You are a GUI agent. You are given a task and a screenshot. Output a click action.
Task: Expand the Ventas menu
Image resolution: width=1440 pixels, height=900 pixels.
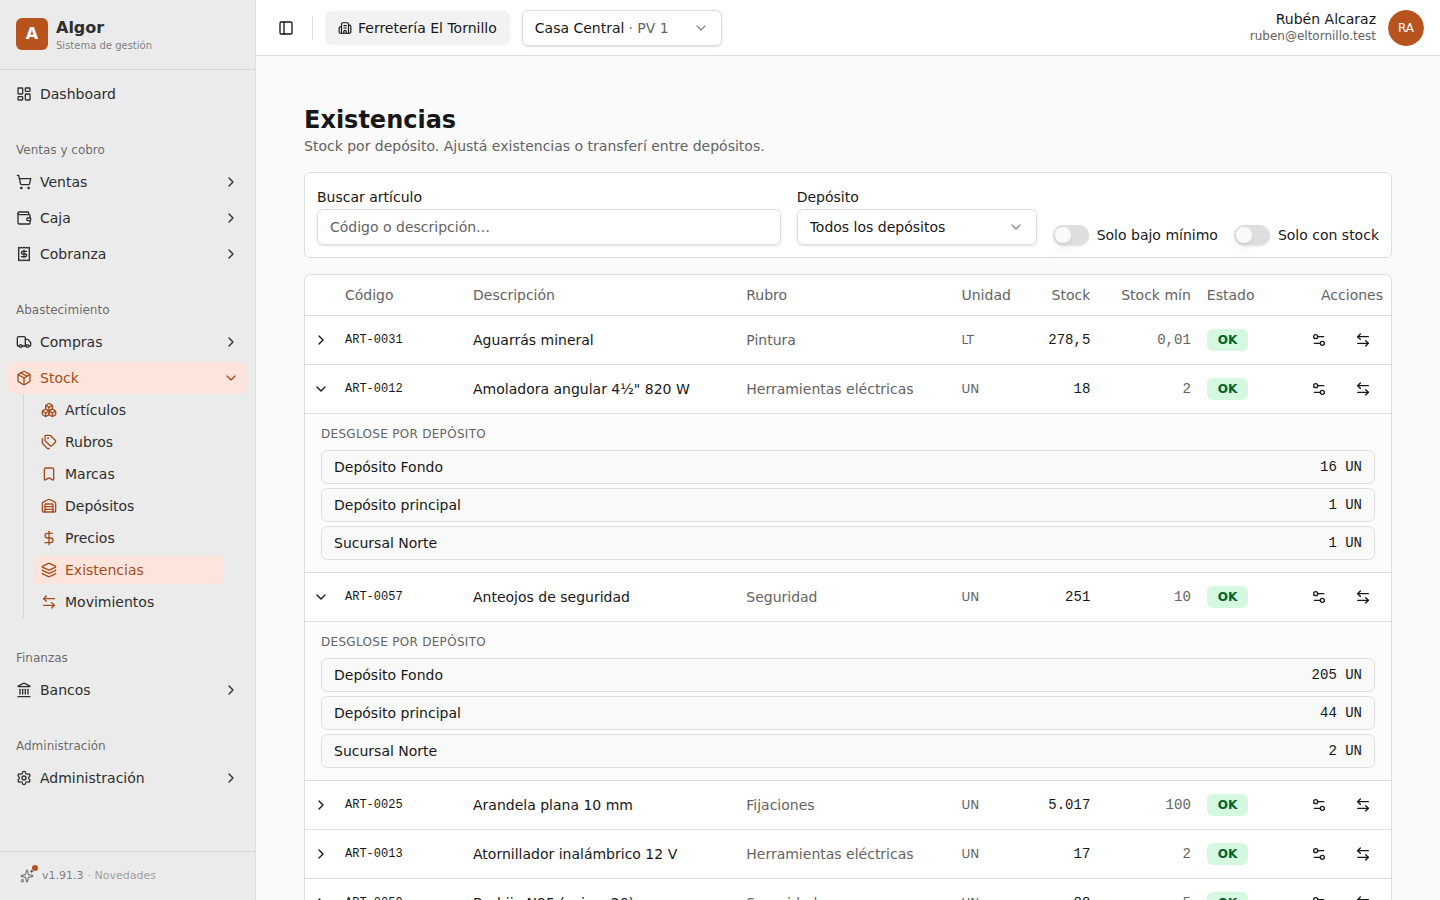pos(128,182)
